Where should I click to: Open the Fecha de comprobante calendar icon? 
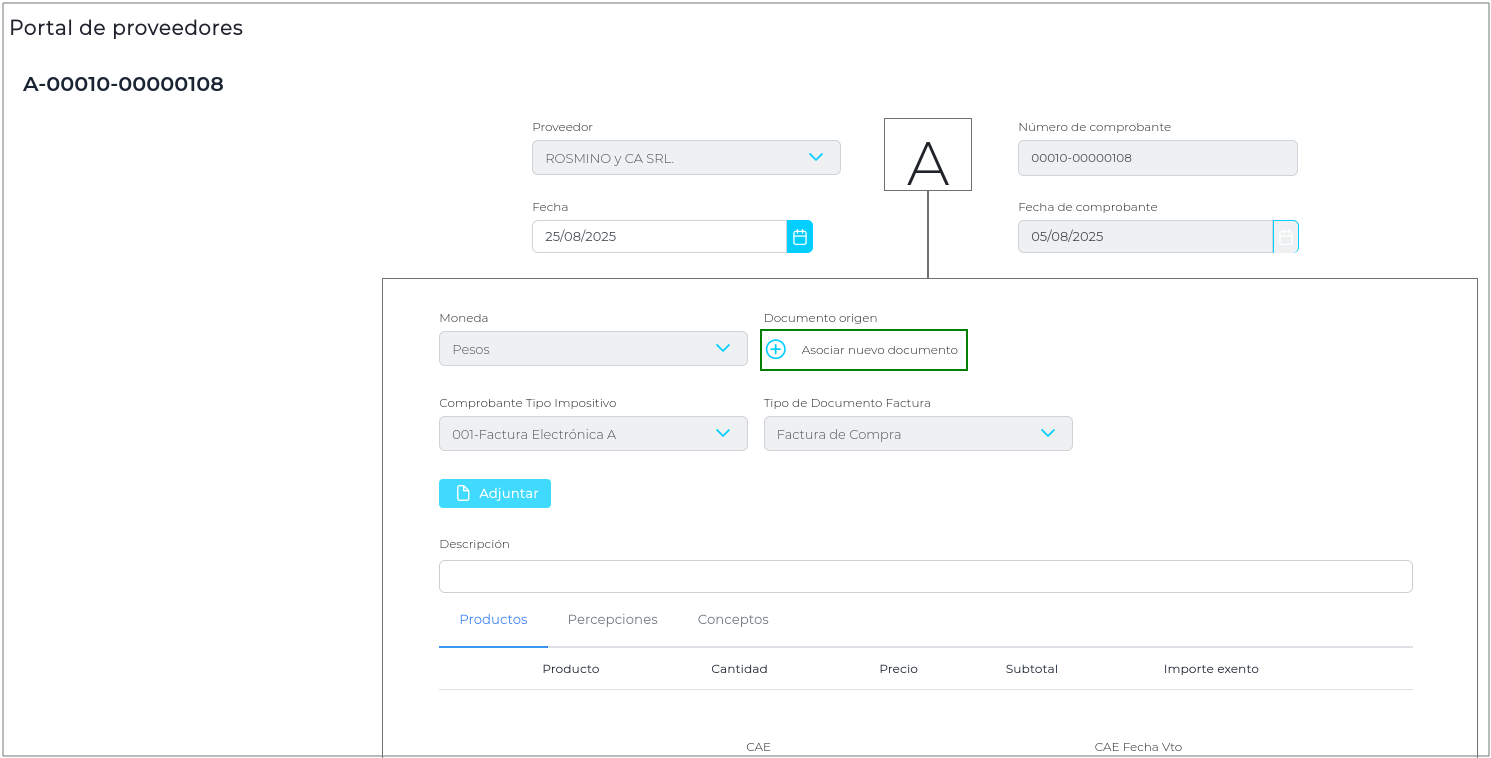pyautogui.click(x=1286, y=237)
